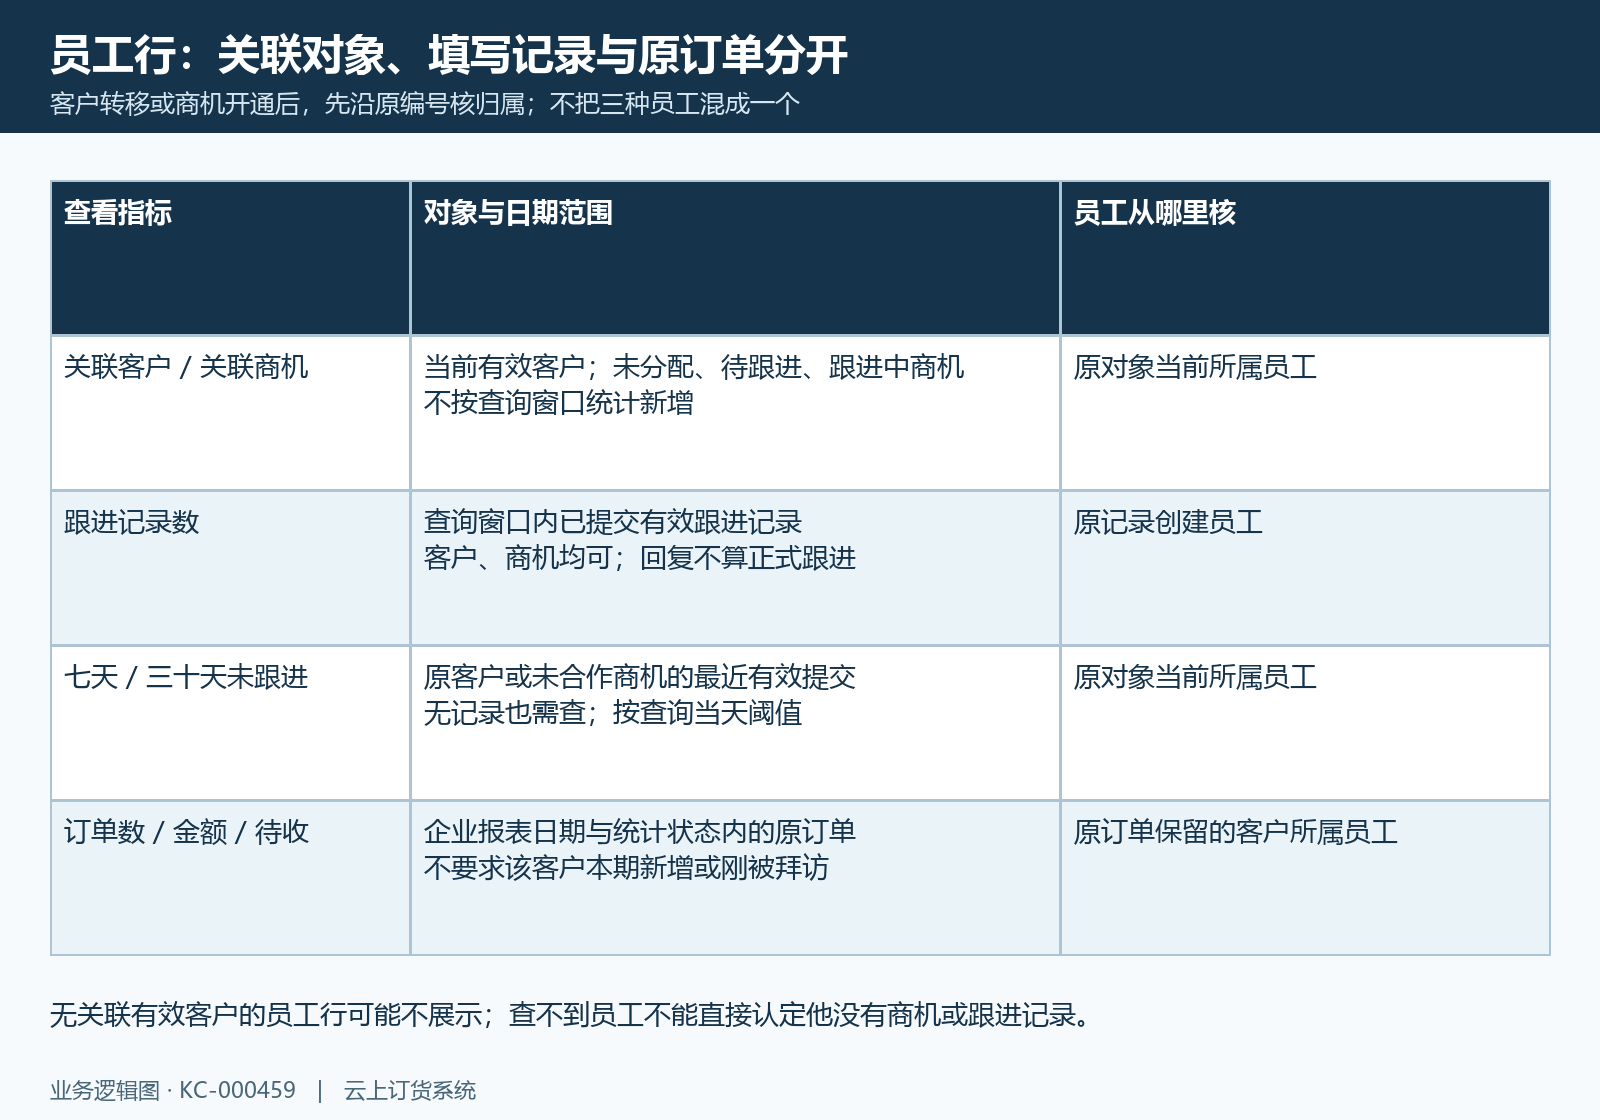Select 原对象当前所属员工 in the 七天 row
This screenshot has width=1600, height=1120.
tap(1195, 677)
